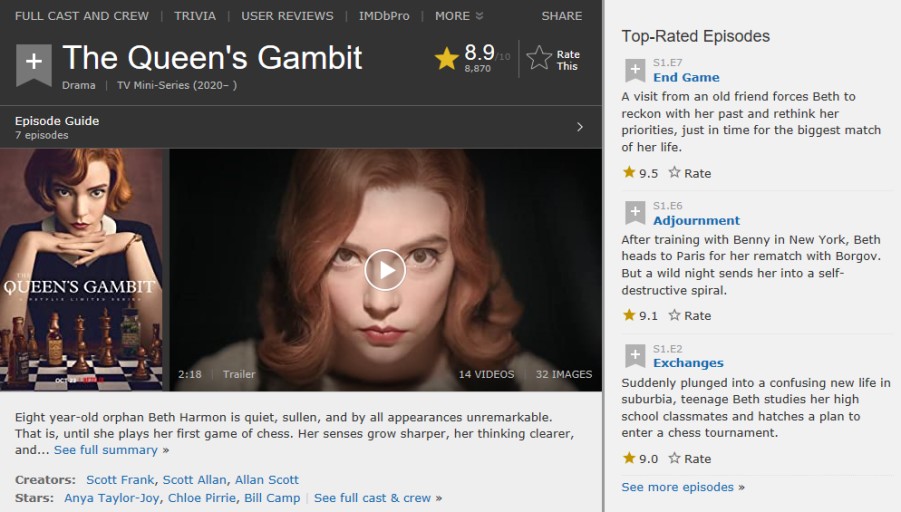The height and width of the screenshot is (512, 901).
Task: Click the S1.E6 episode label
Action: pyautogui.click(x=667, y=206)
